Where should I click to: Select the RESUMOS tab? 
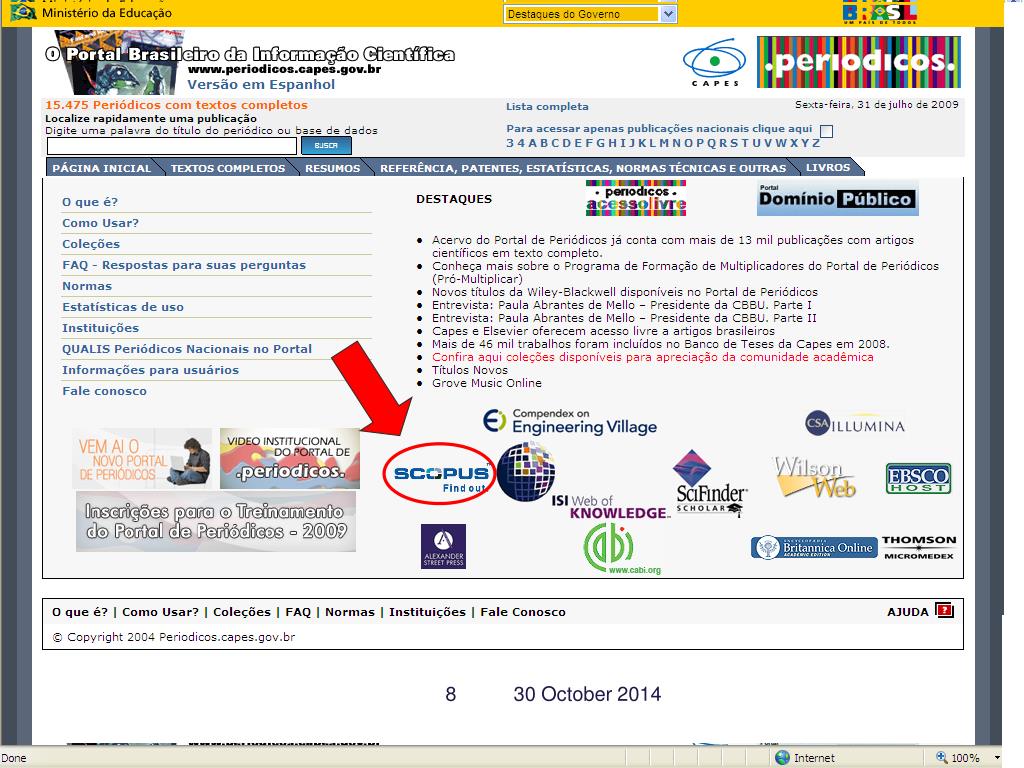click(332, 168)
